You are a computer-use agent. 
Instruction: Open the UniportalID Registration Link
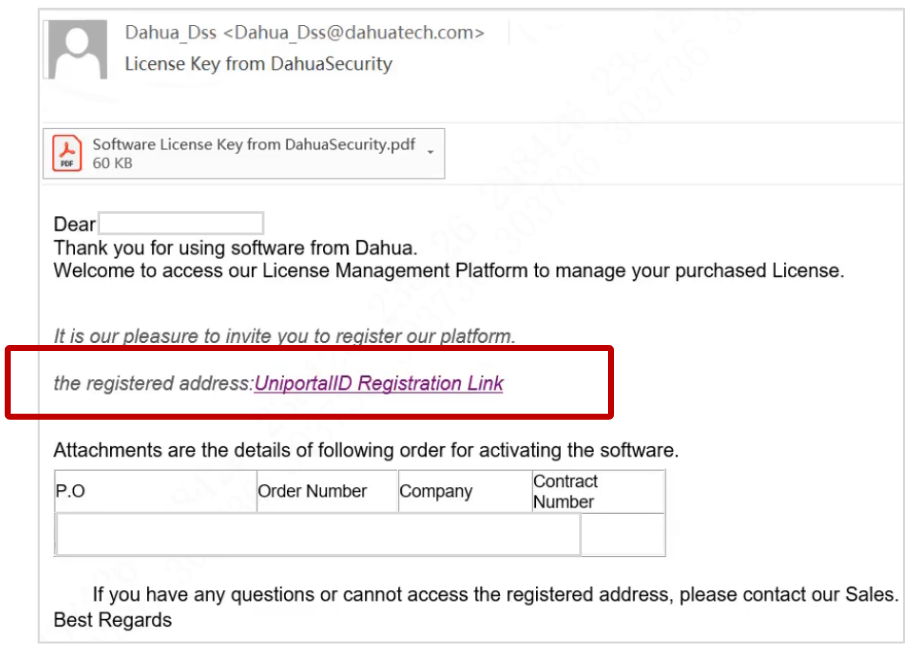click(x=379, y=384)
